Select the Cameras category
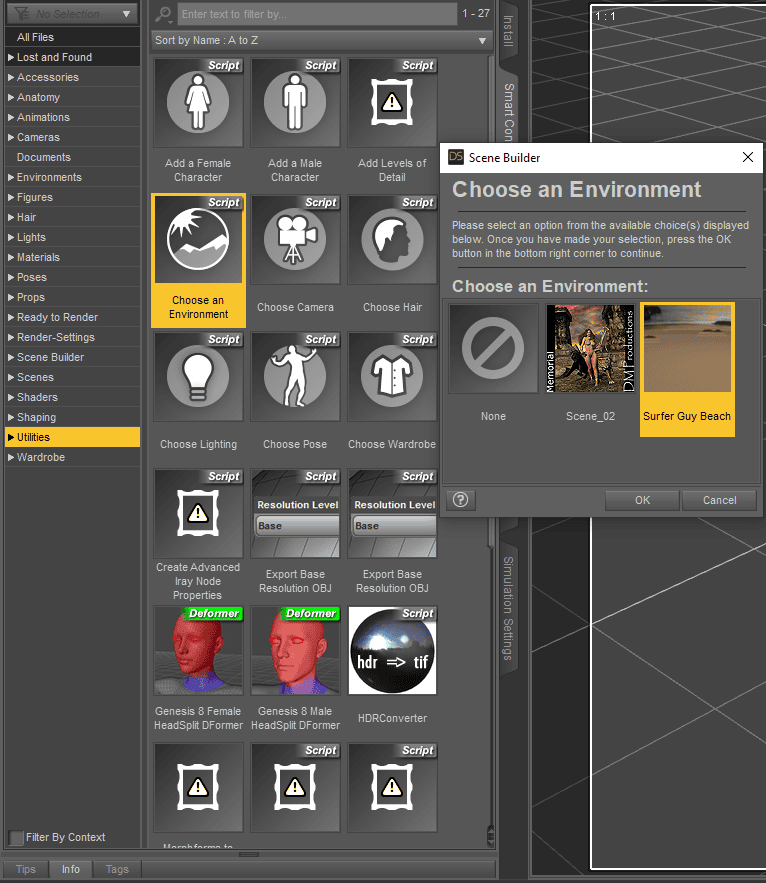766x883 pixels. coord(72,137)
